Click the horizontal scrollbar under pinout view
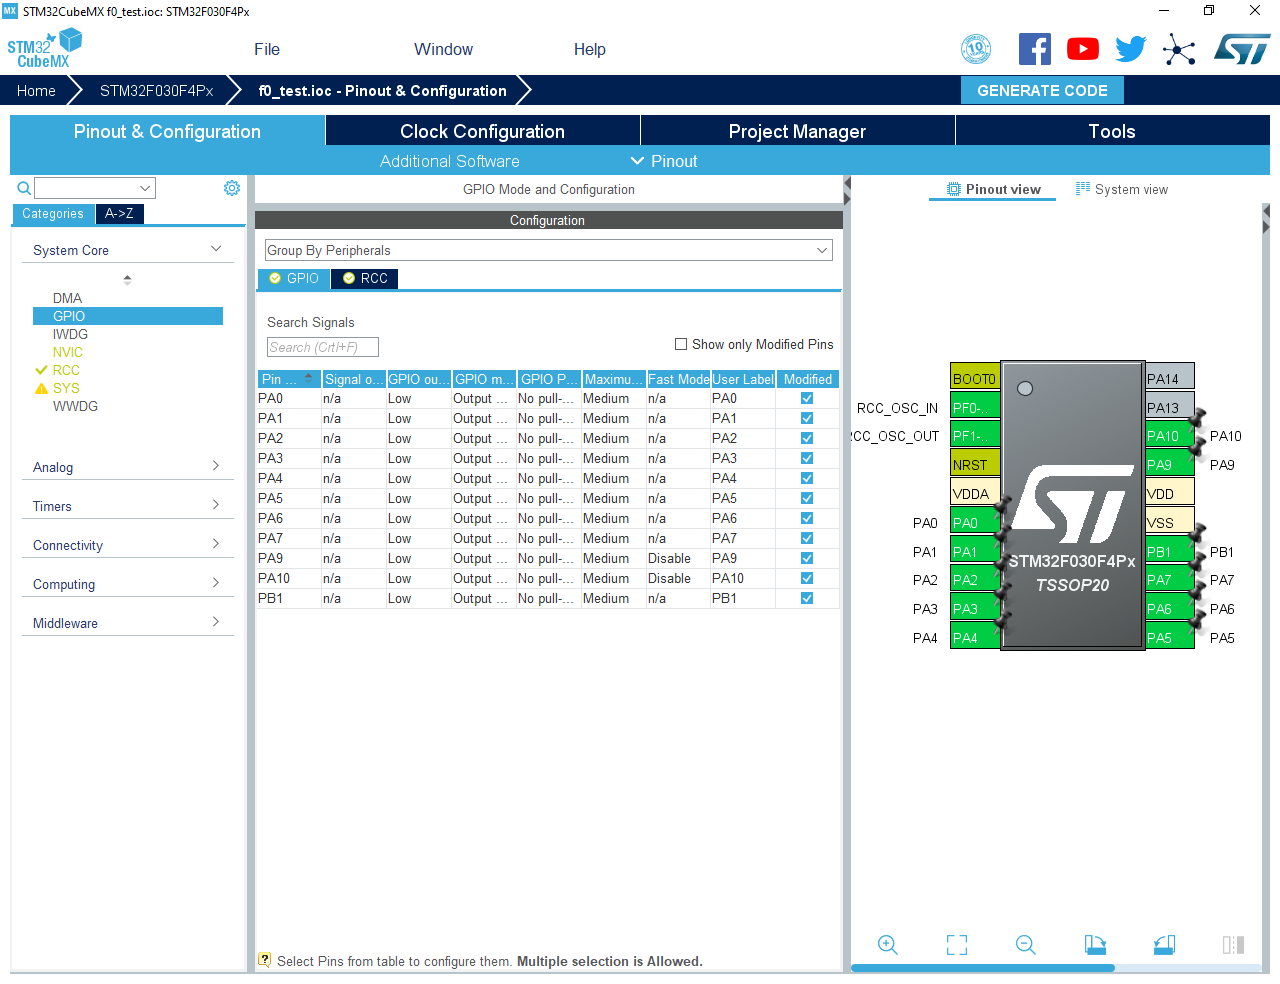This screenshot has height=984, width=1280. coord(982,968)
